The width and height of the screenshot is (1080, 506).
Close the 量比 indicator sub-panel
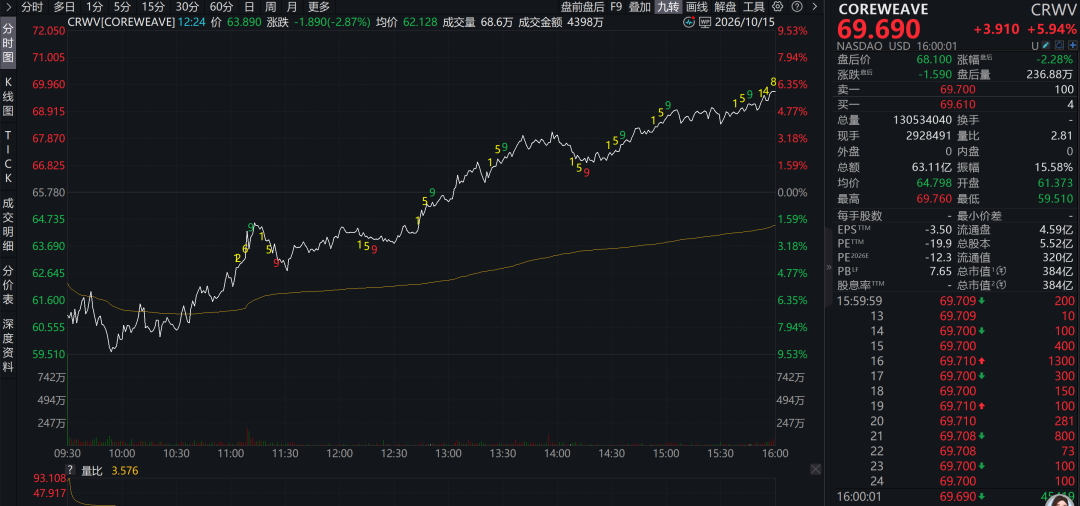point(816,470)
